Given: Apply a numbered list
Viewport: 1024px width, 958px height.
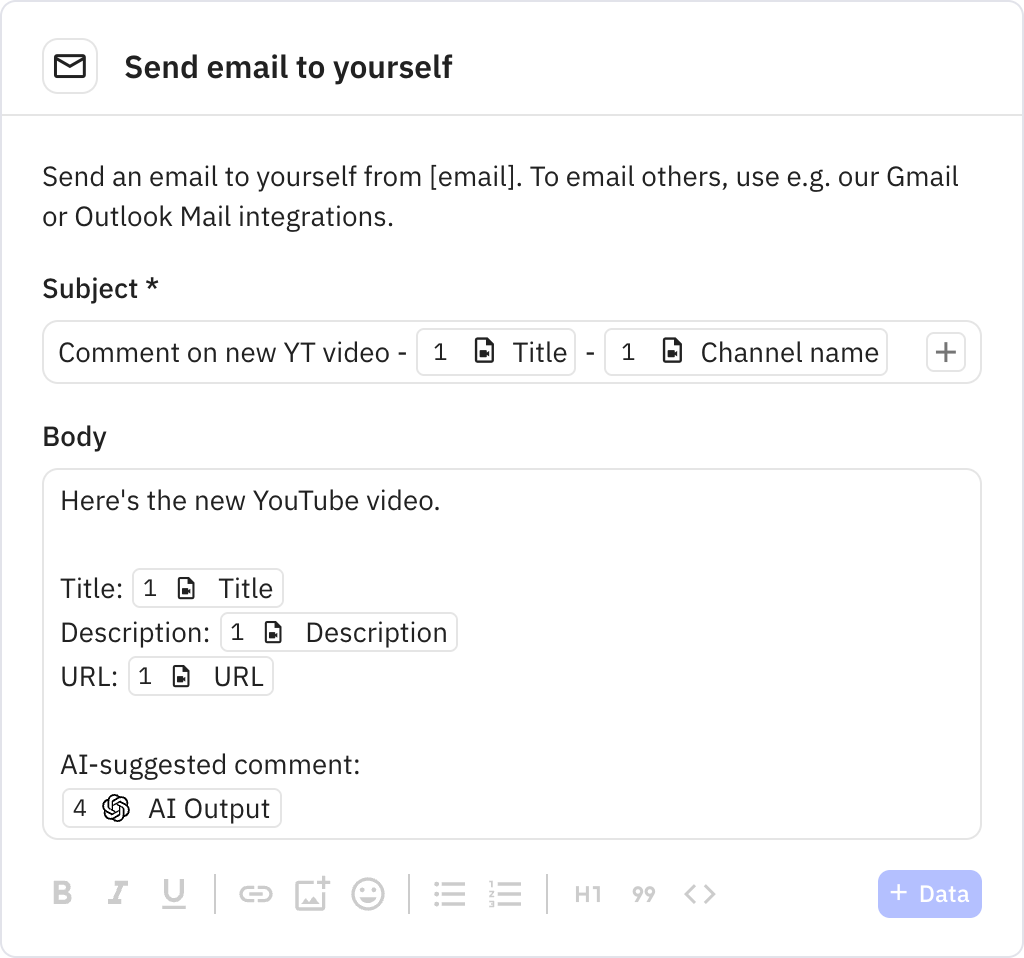Looking at the screenshot, I should coord(506,894).
